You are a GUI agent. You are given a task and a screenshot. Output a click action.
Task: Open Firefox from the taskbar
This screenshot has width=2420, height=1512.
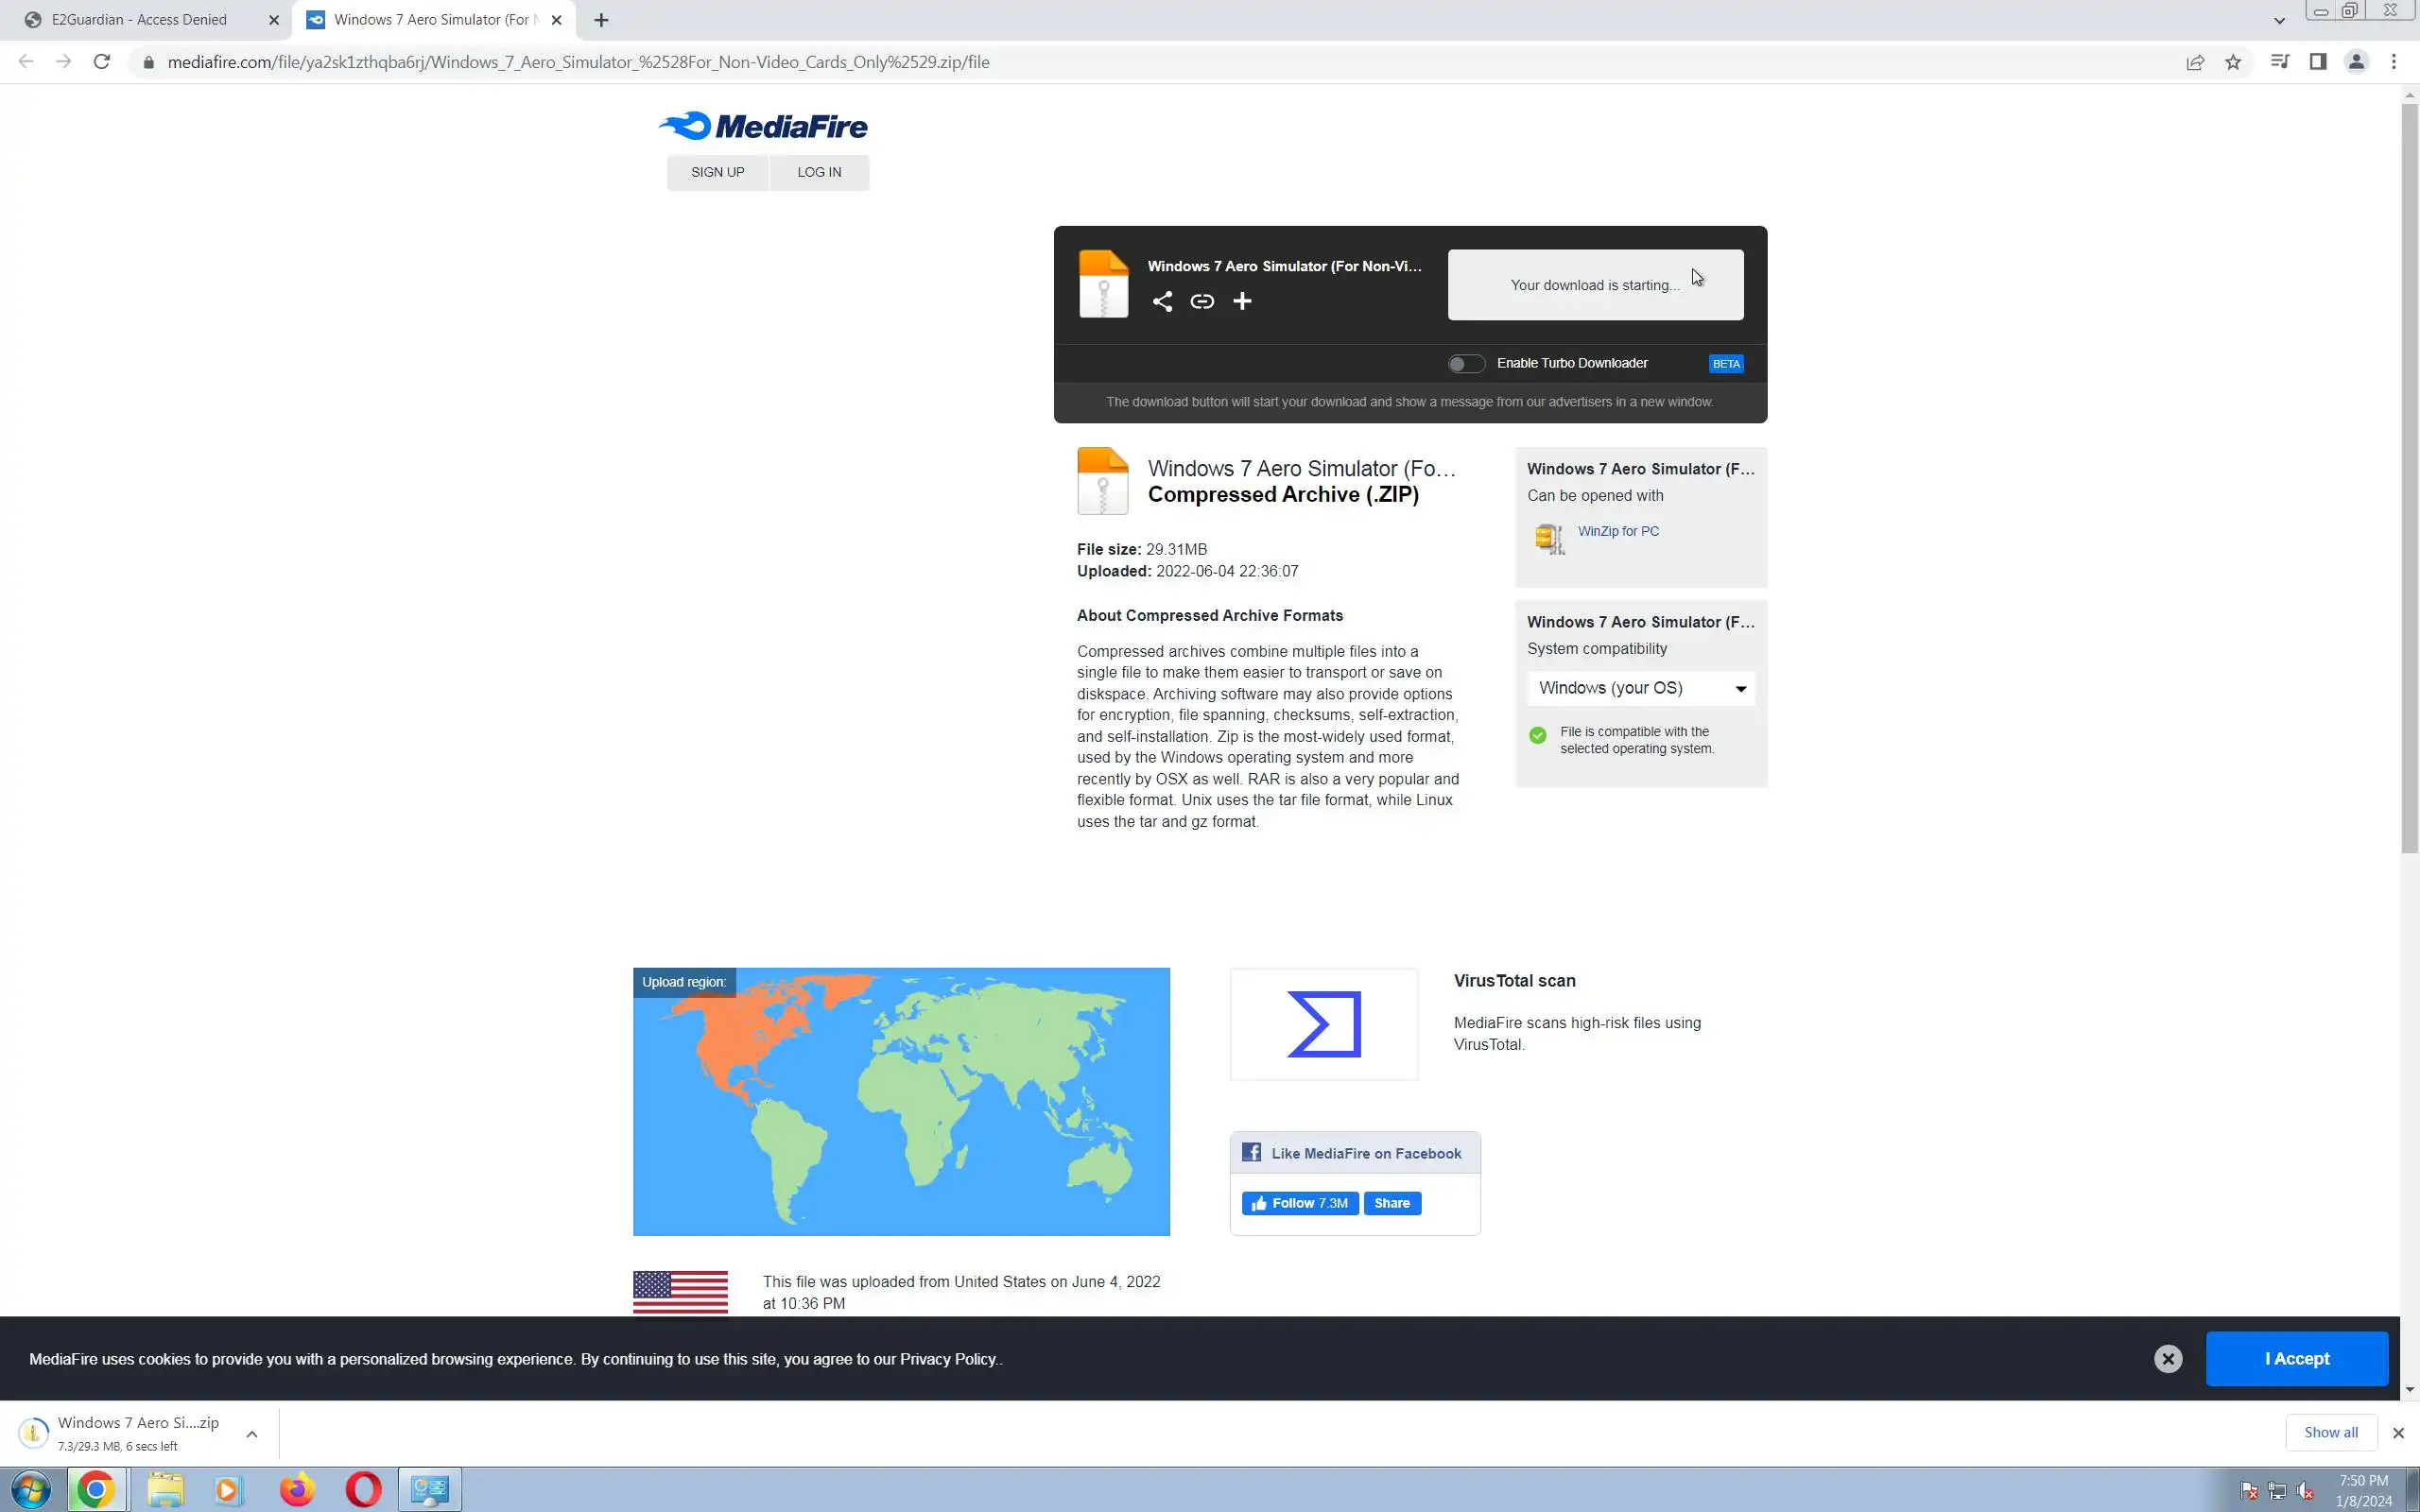pos(296,1490)
